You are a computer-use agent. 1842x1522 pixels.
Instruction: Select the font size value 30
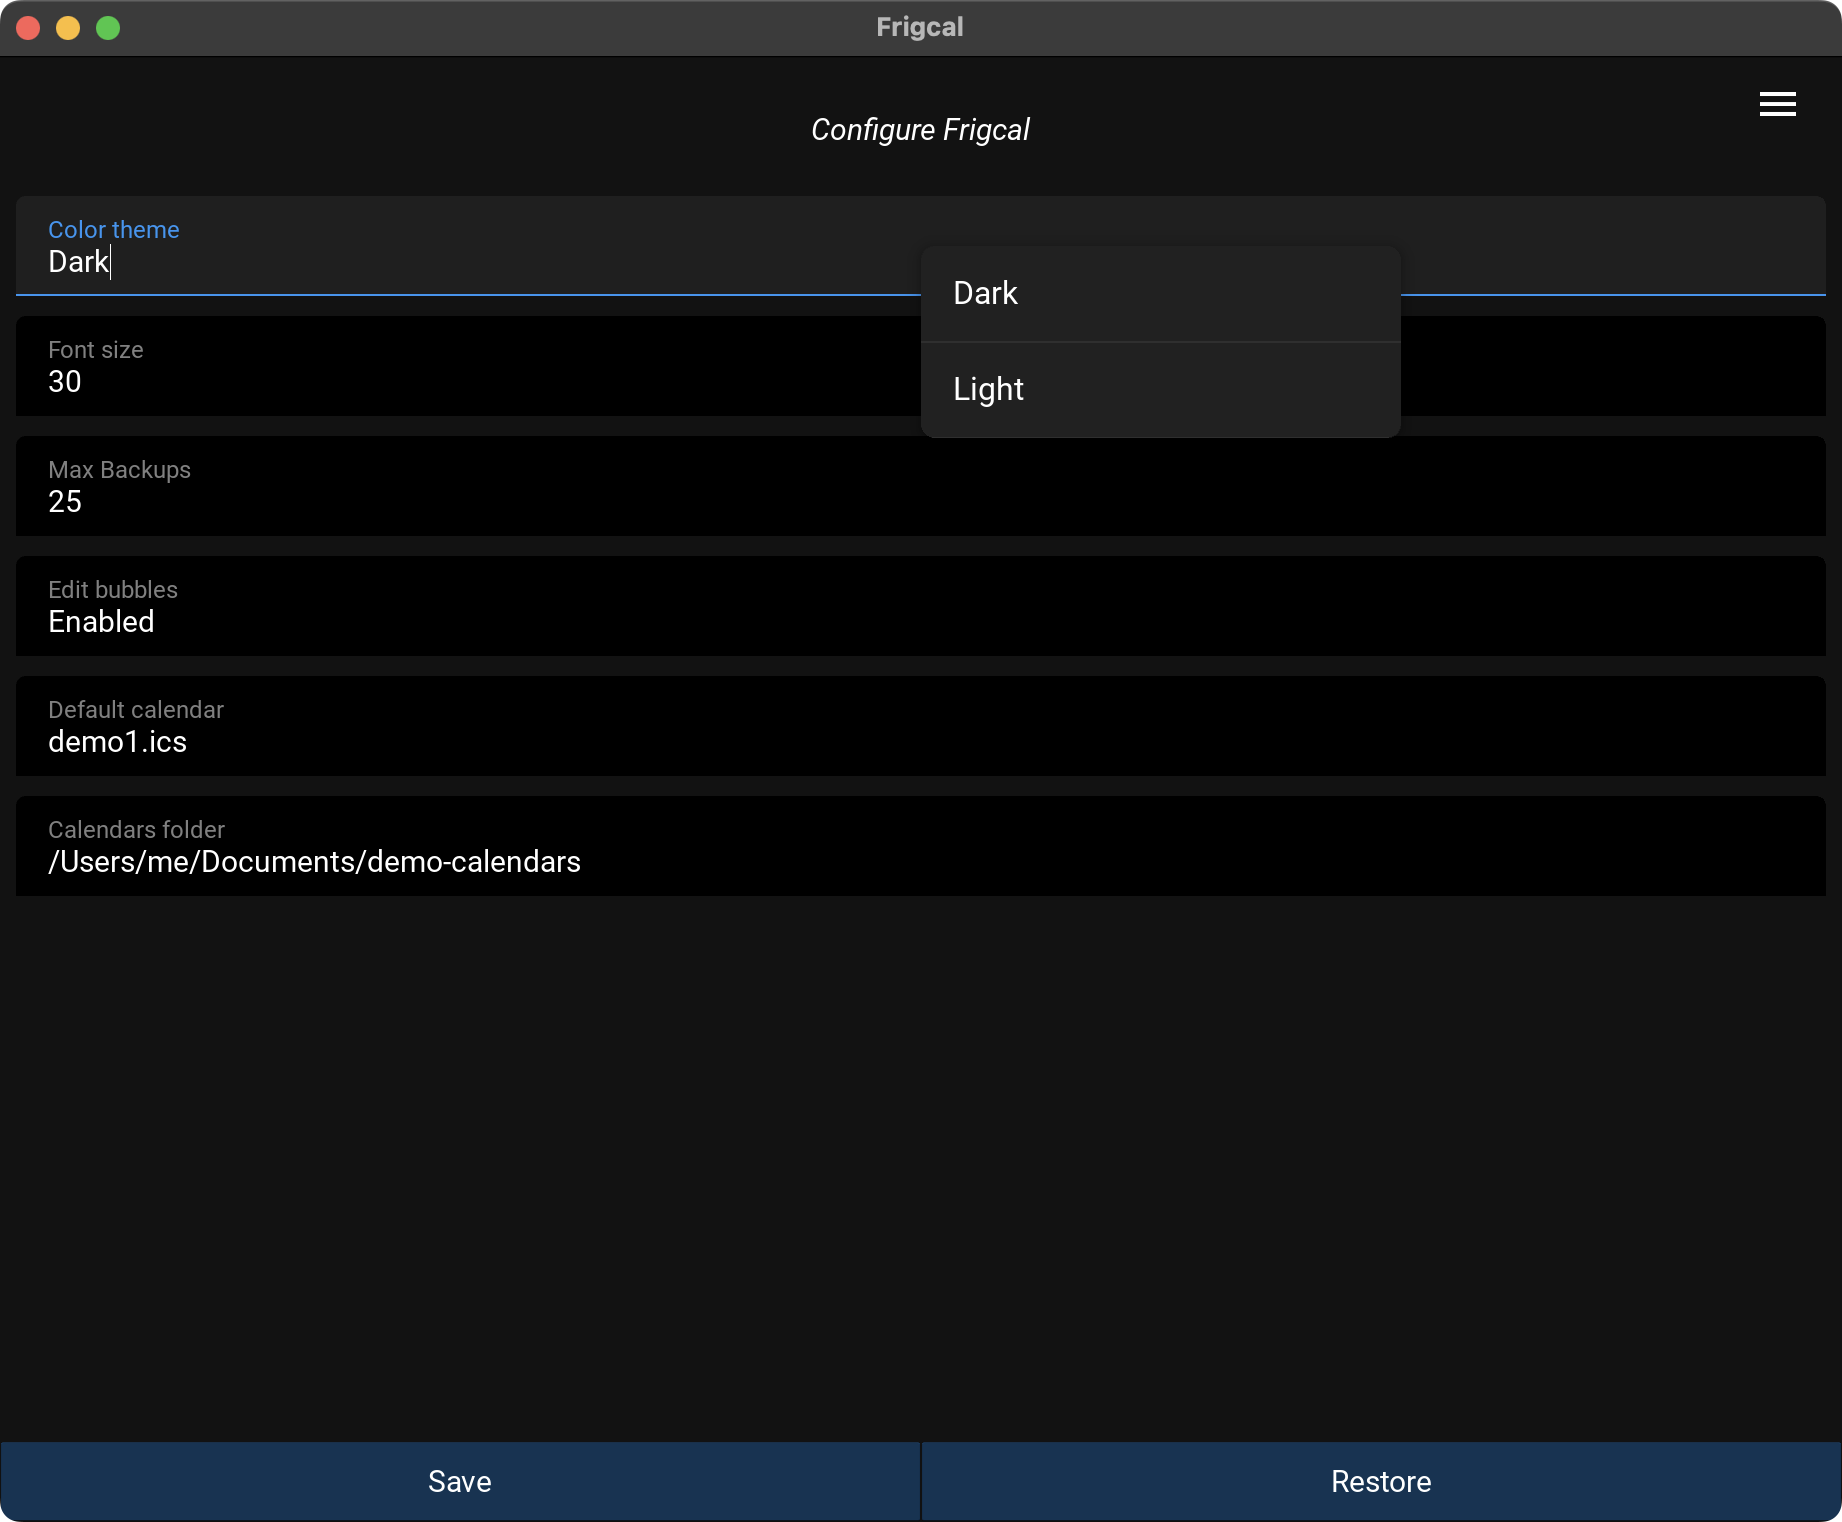[x=65, y=382]
